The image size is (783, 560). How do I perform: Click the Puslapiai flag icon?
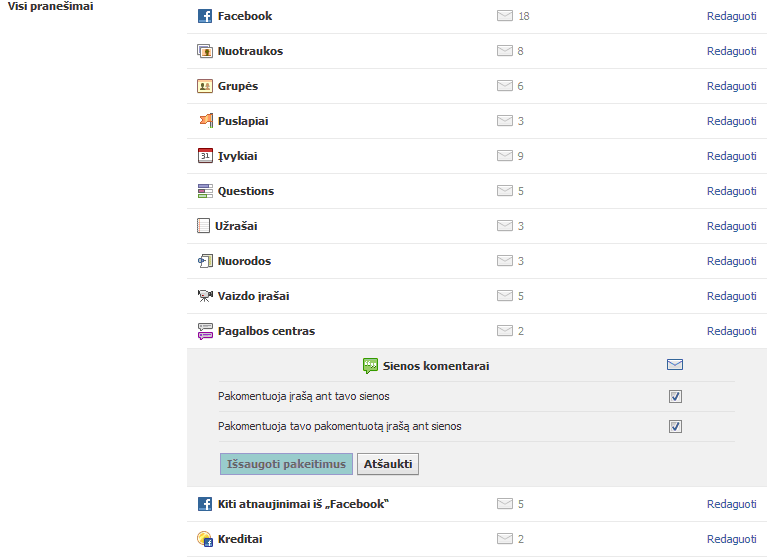206,120
